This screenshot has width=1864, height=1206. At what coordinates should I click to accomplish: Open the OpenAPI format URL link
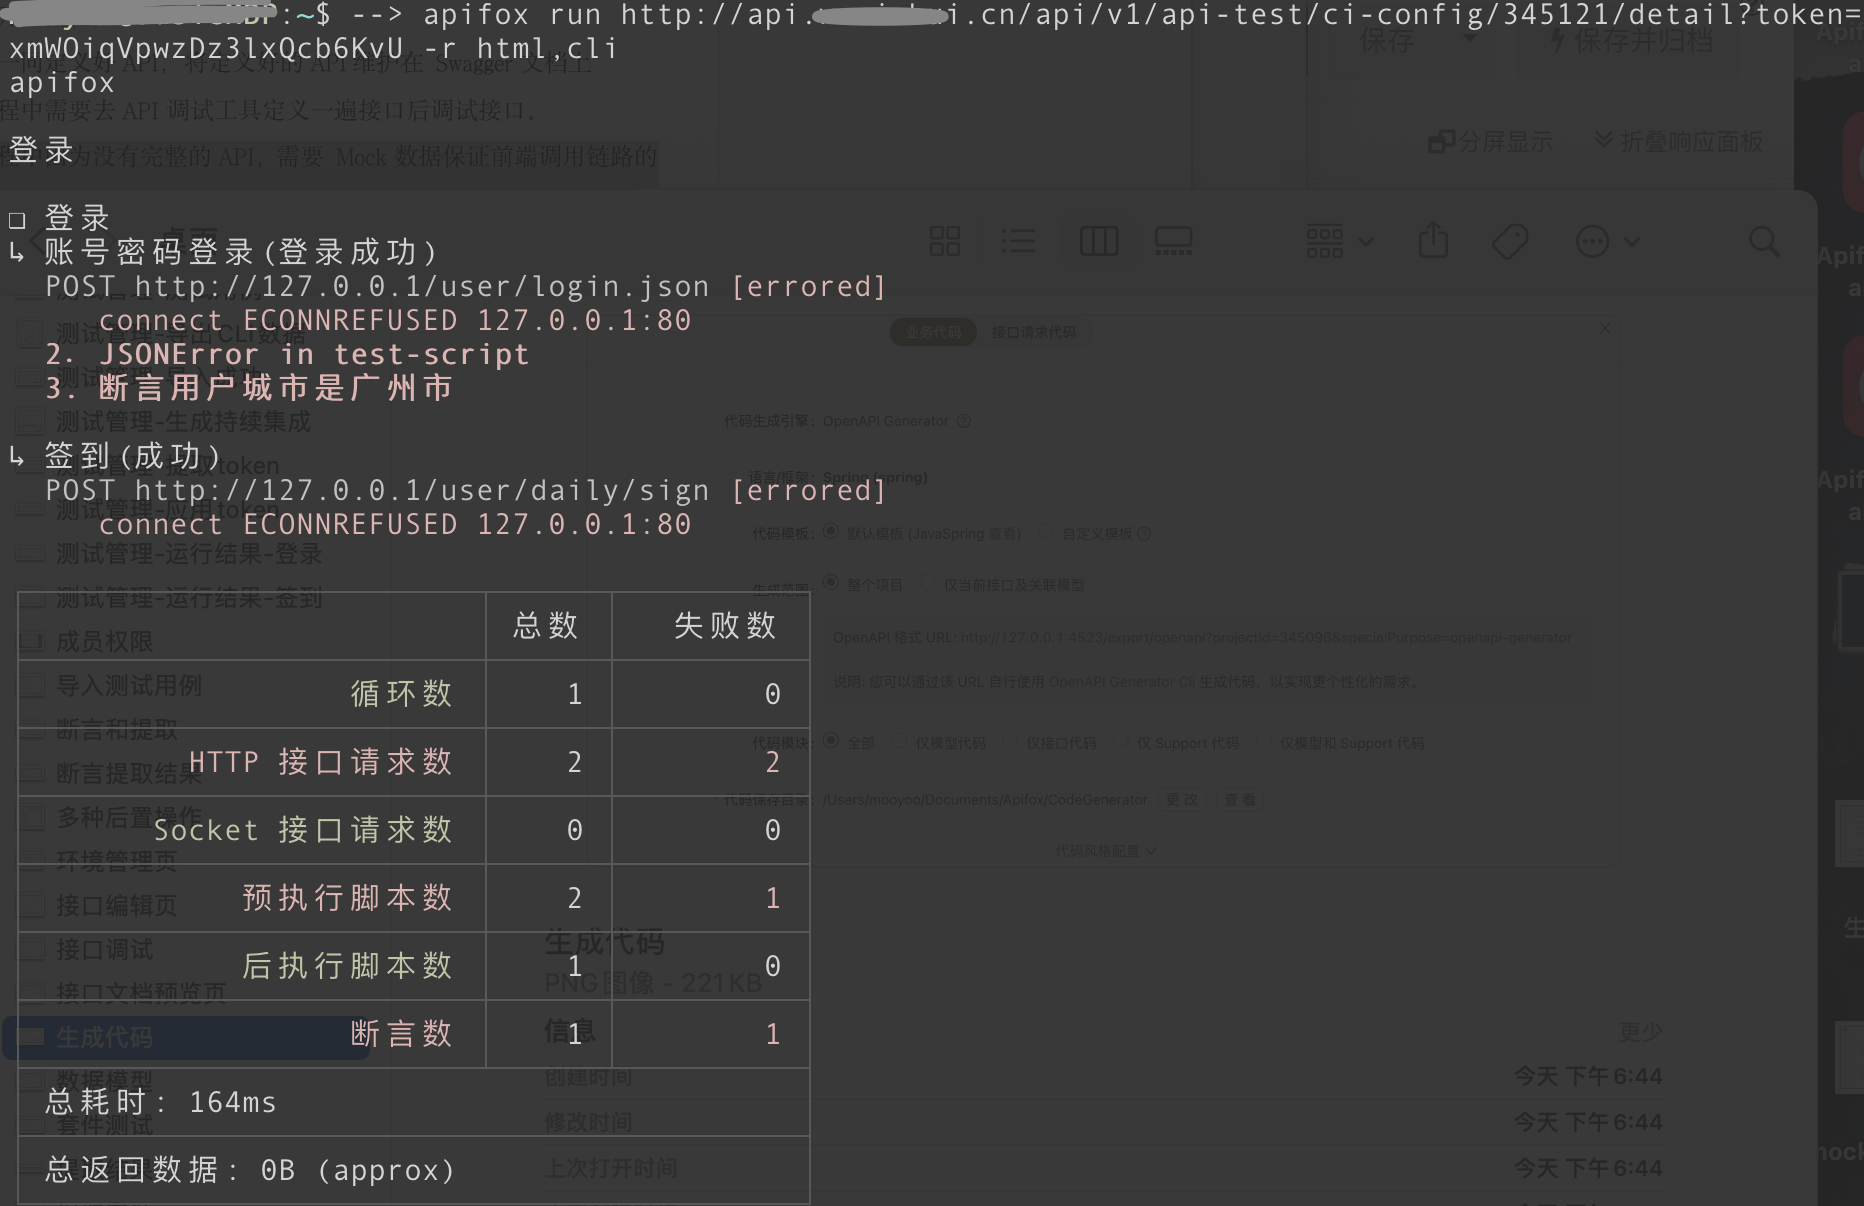tap(1266, 637)
